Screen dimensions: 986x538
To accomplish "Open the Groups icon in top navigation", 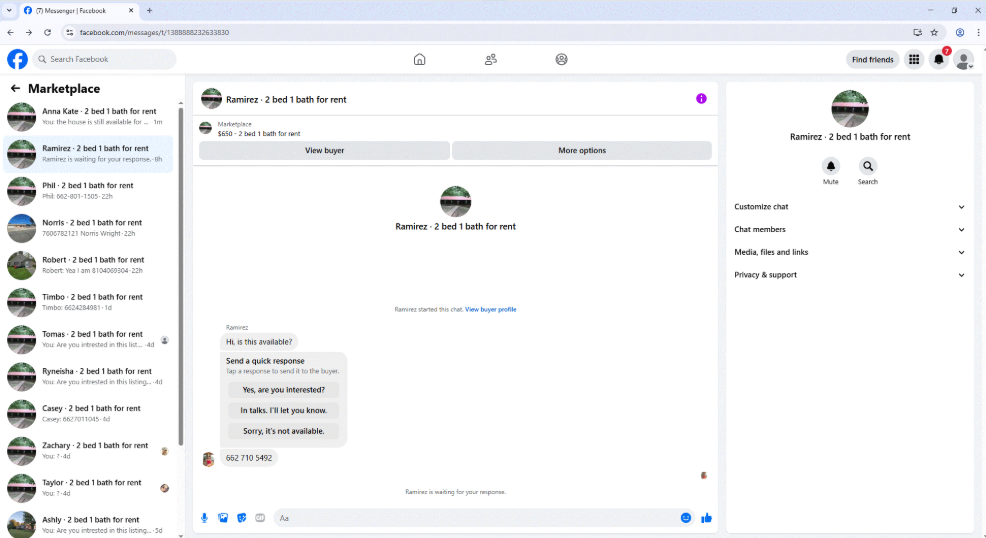I will point(562,59).
